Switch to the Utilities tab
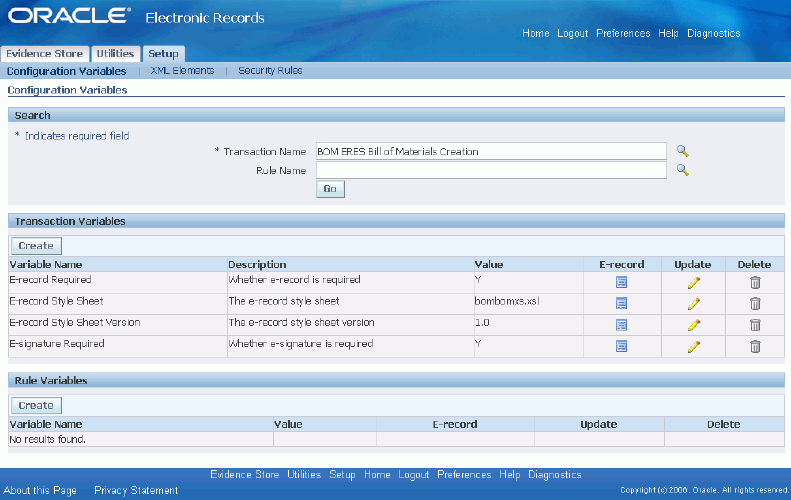The height and width of the screenshot is (500, 791). pos(116,53)
